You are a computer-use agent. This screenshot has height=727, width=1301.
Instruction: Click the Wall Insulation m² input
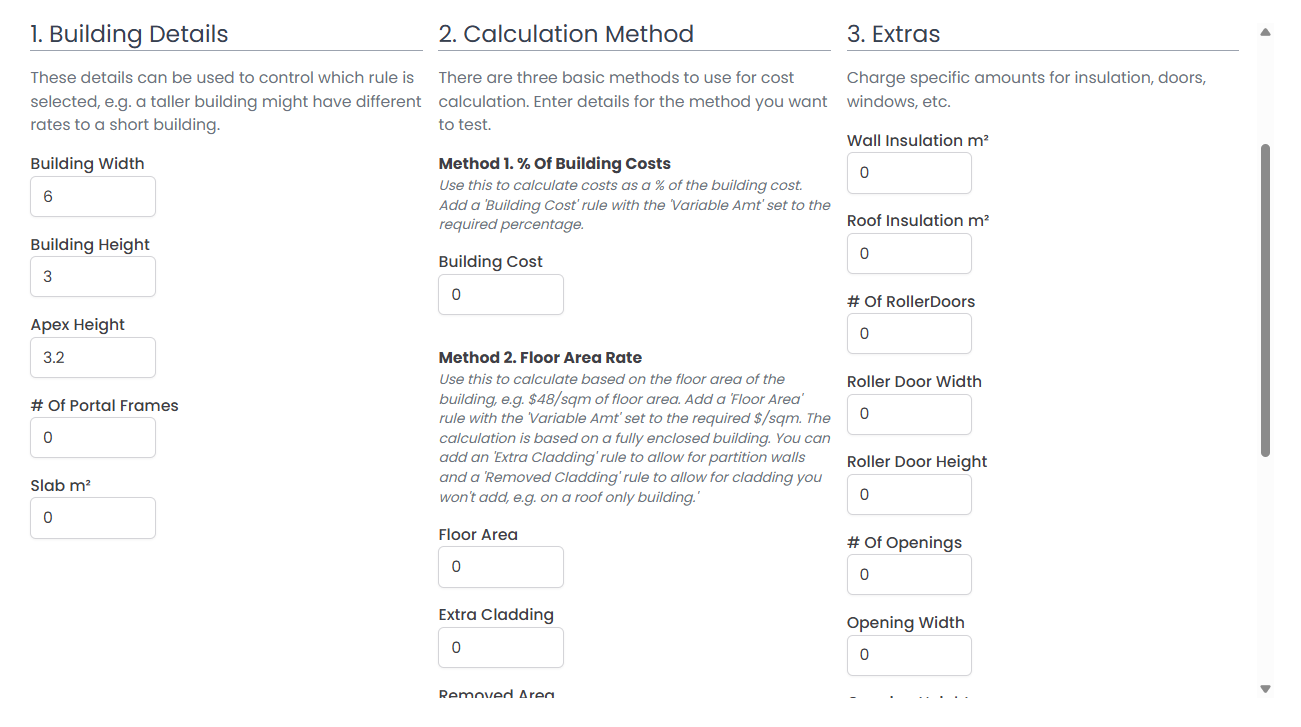pyautogui.click(x=909, y=173)
